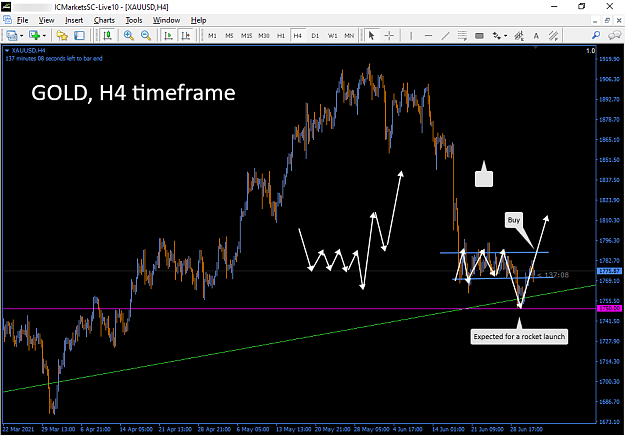Click the MetaTrader app icon in title bar
This screenshot has width=625, height=435.
pyautogui.click(x=6, y=6)
